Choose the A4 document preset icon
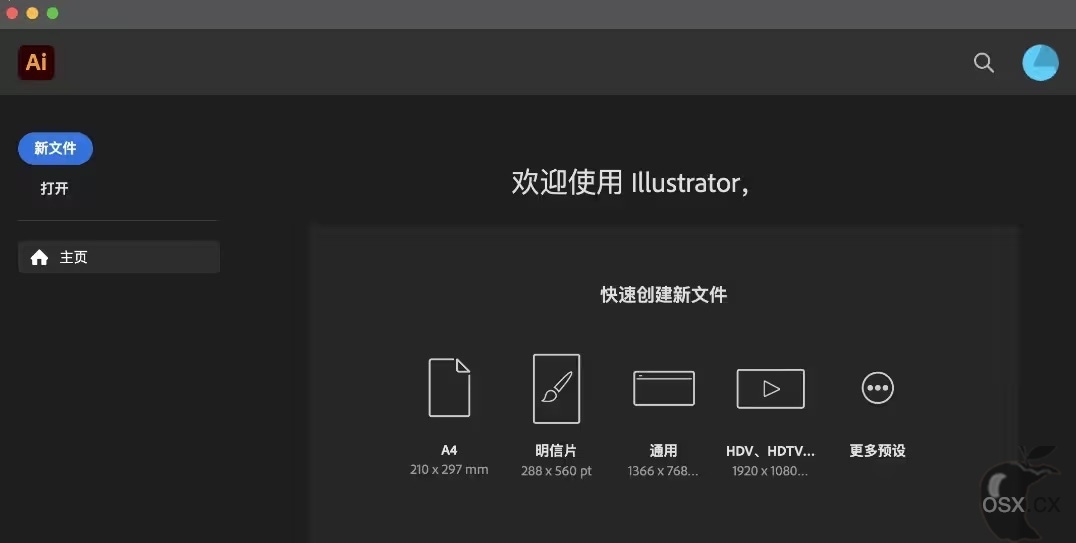 click(449, 387)
